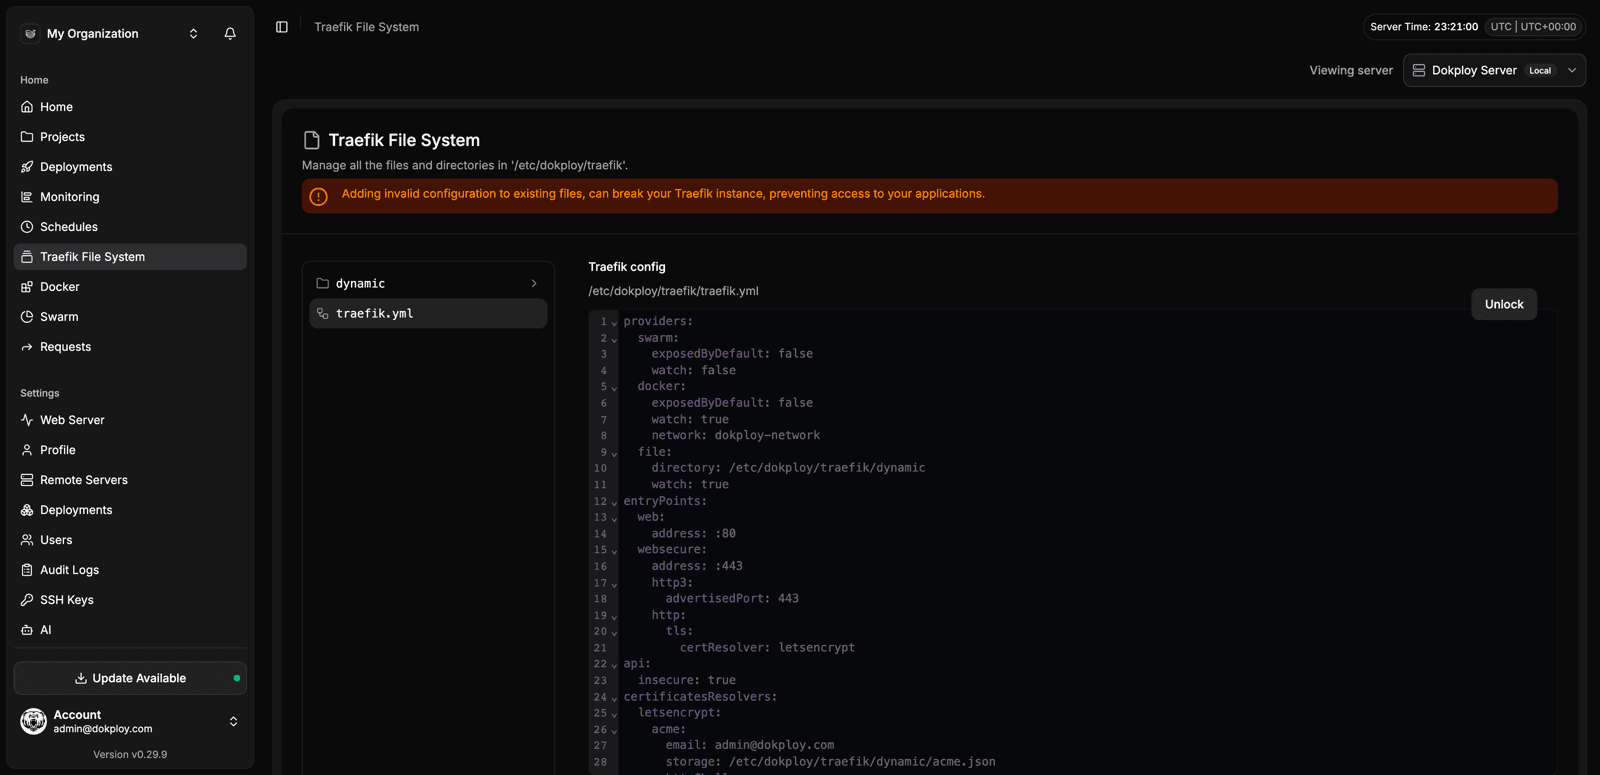This screenshot has width=1600, height=775.
Task: Click in the code editor text area
Action: [x=1086, y=542]
